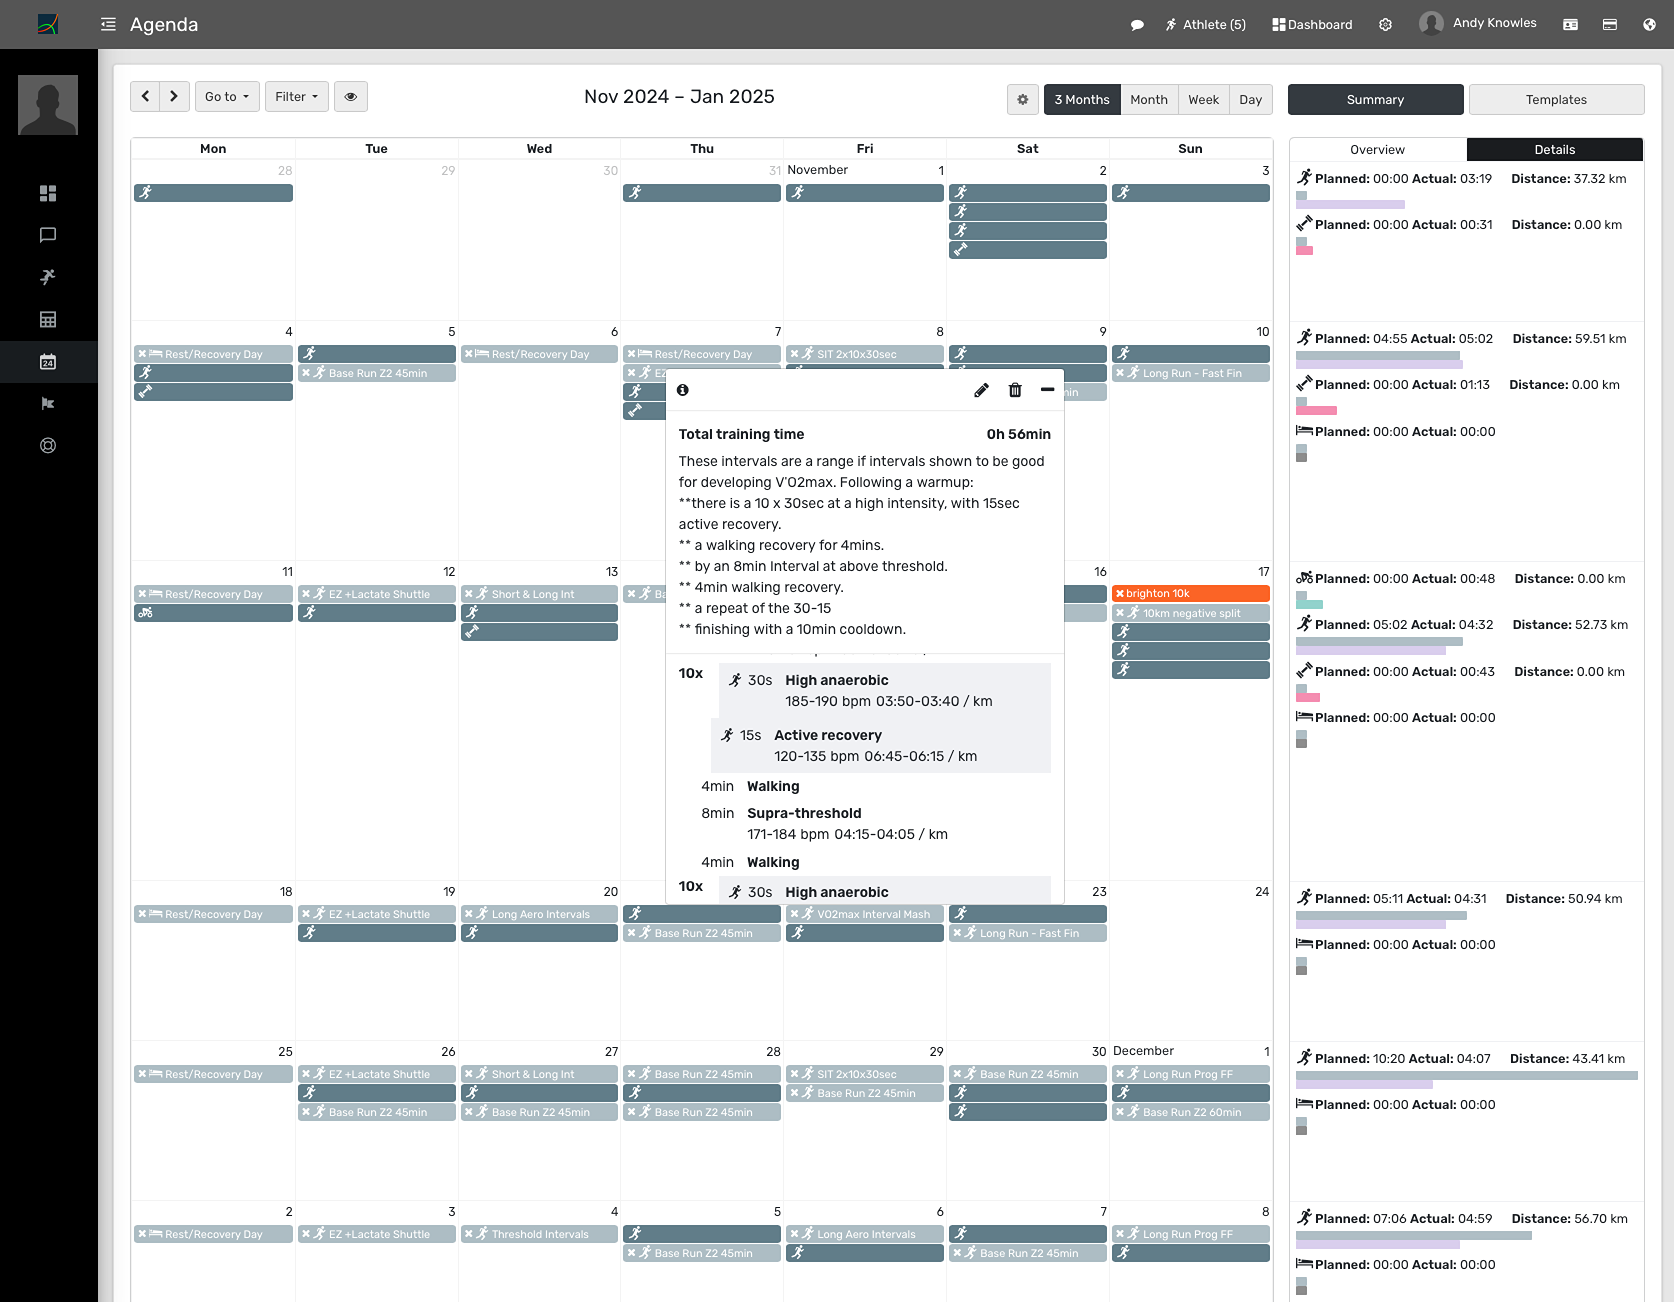
Task: Click the athlete profile photo thumbnail
Action: 48,105
